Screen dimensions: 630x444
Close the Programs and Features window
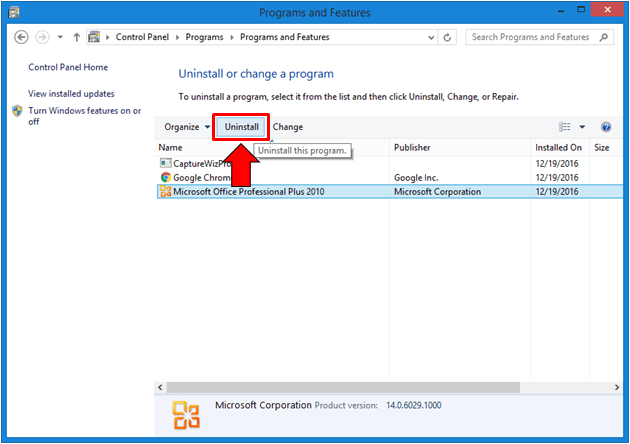tap(607, 10)
